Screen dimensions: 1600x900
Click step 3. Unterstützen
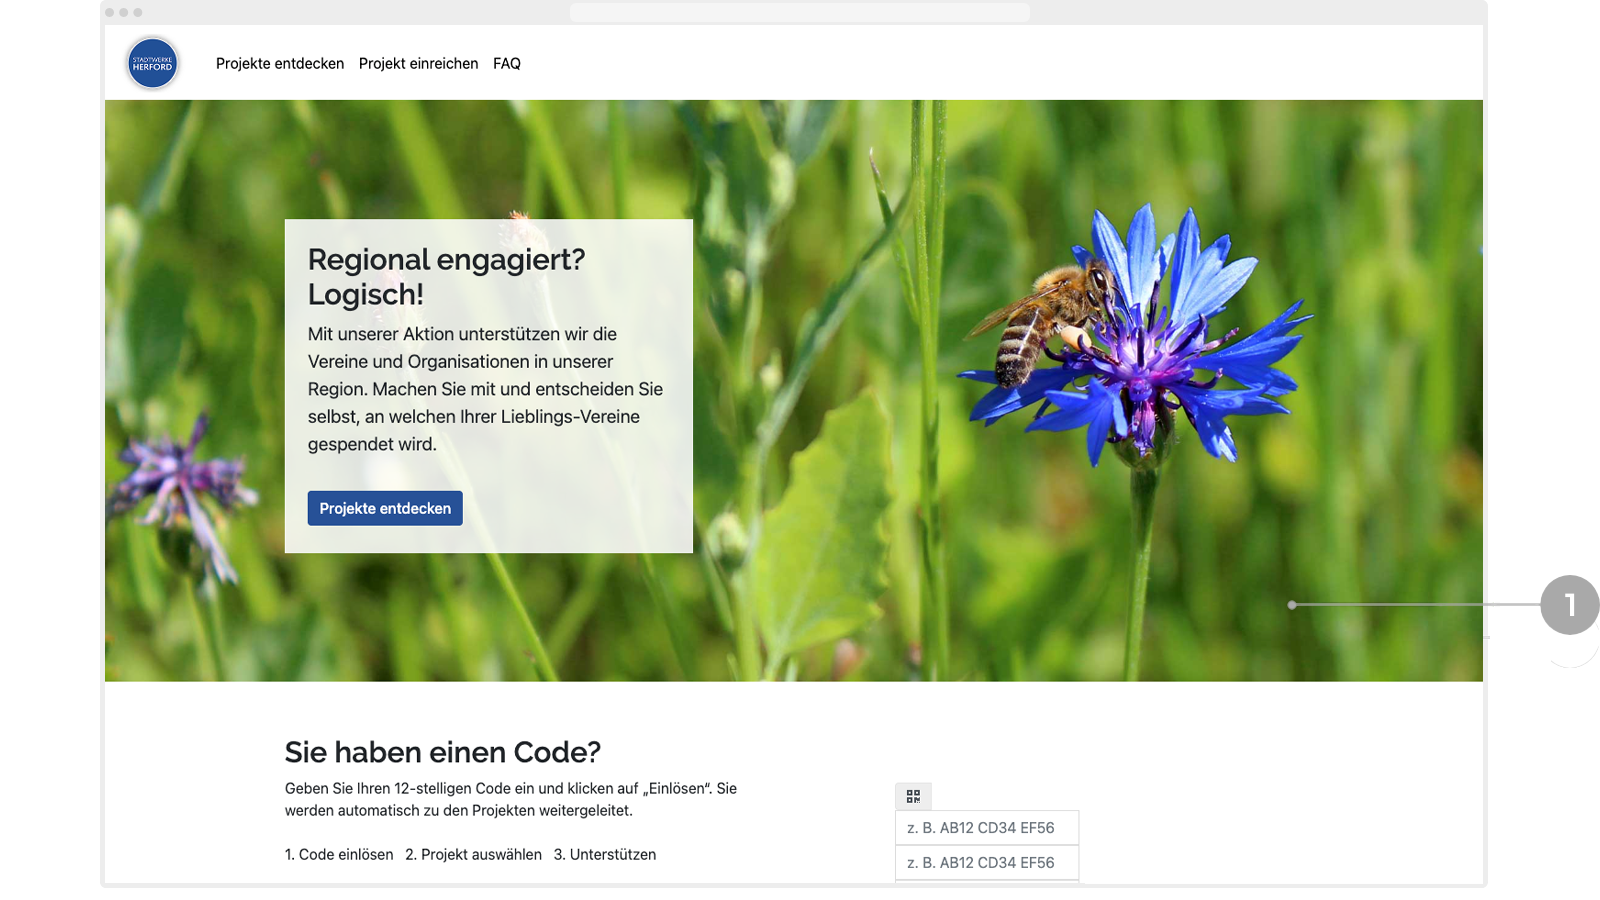(605, 854)
